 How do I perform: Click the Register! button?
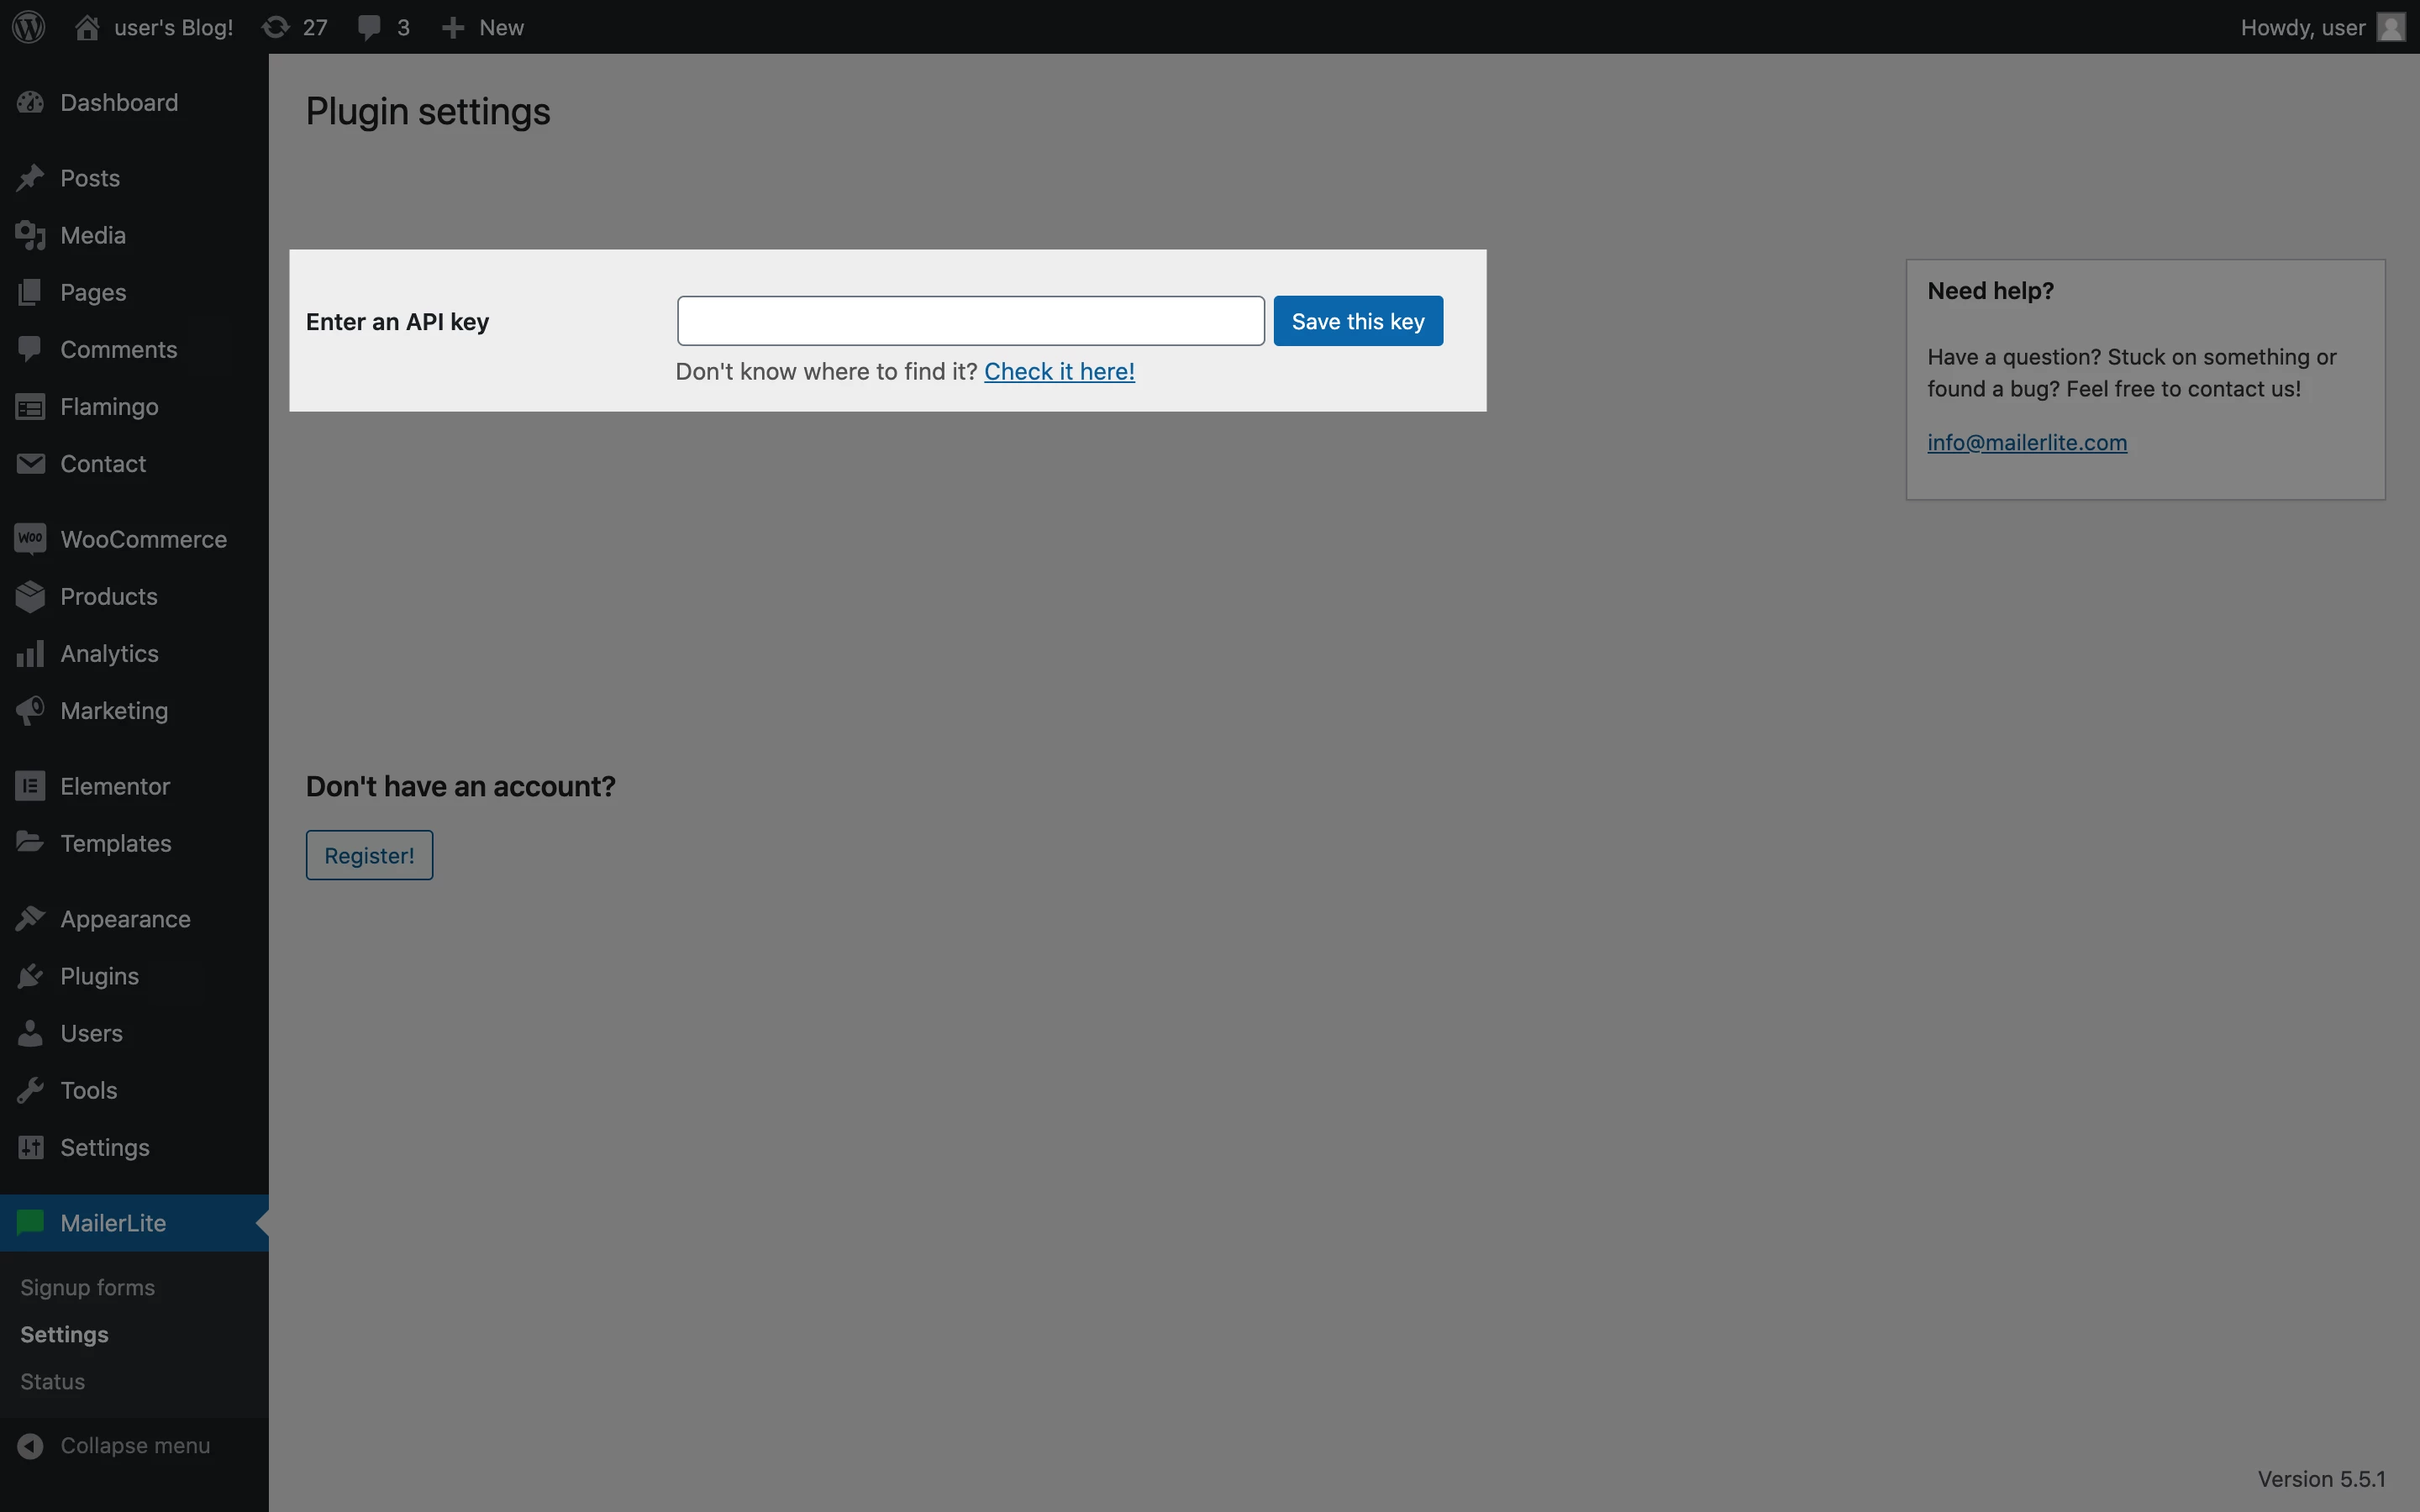click(369, 855)
